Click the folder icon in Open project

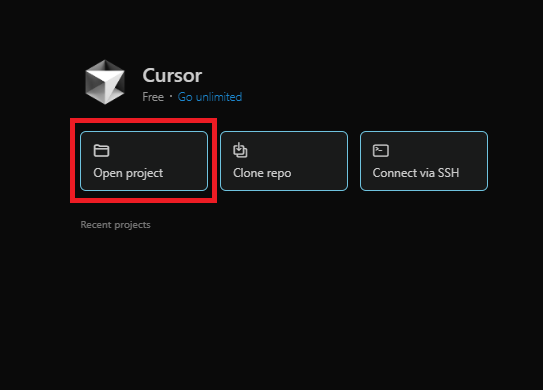tap(101, 151)
